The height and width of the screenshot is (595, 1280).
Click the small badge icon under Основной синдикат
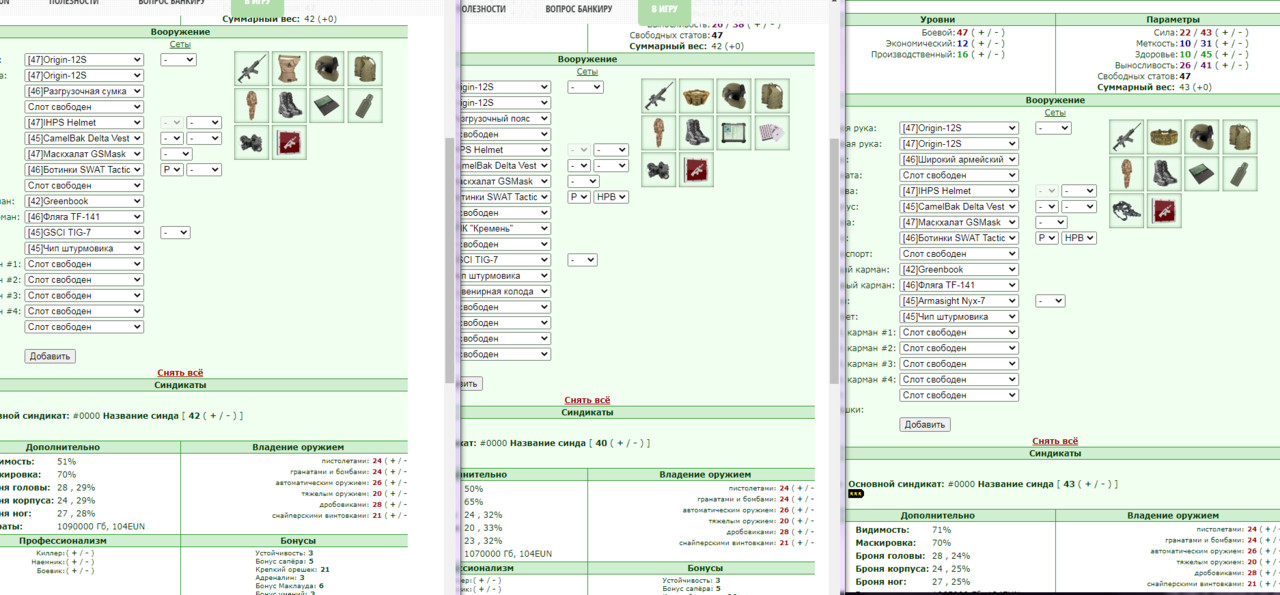(x=855, y=494)
